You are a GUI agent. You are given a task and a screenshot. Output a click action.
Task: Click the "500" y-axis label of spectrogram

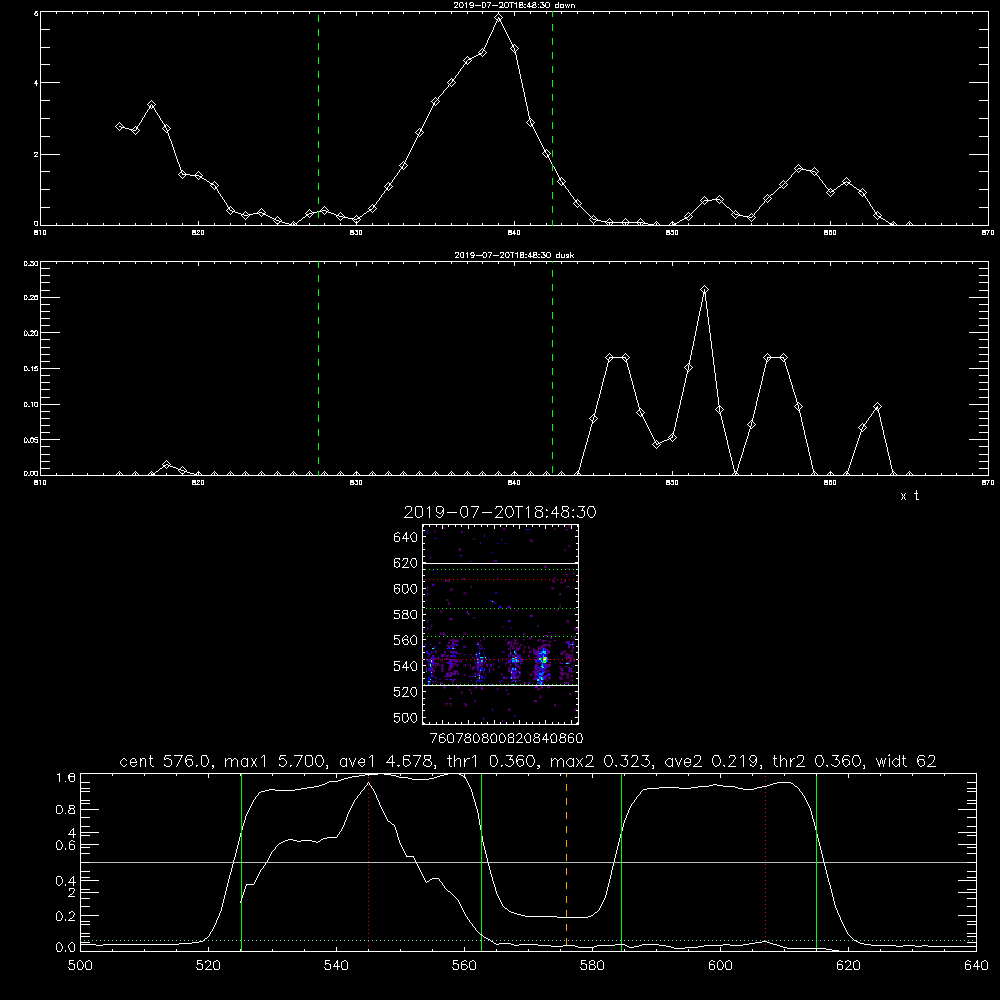point(406,717)
